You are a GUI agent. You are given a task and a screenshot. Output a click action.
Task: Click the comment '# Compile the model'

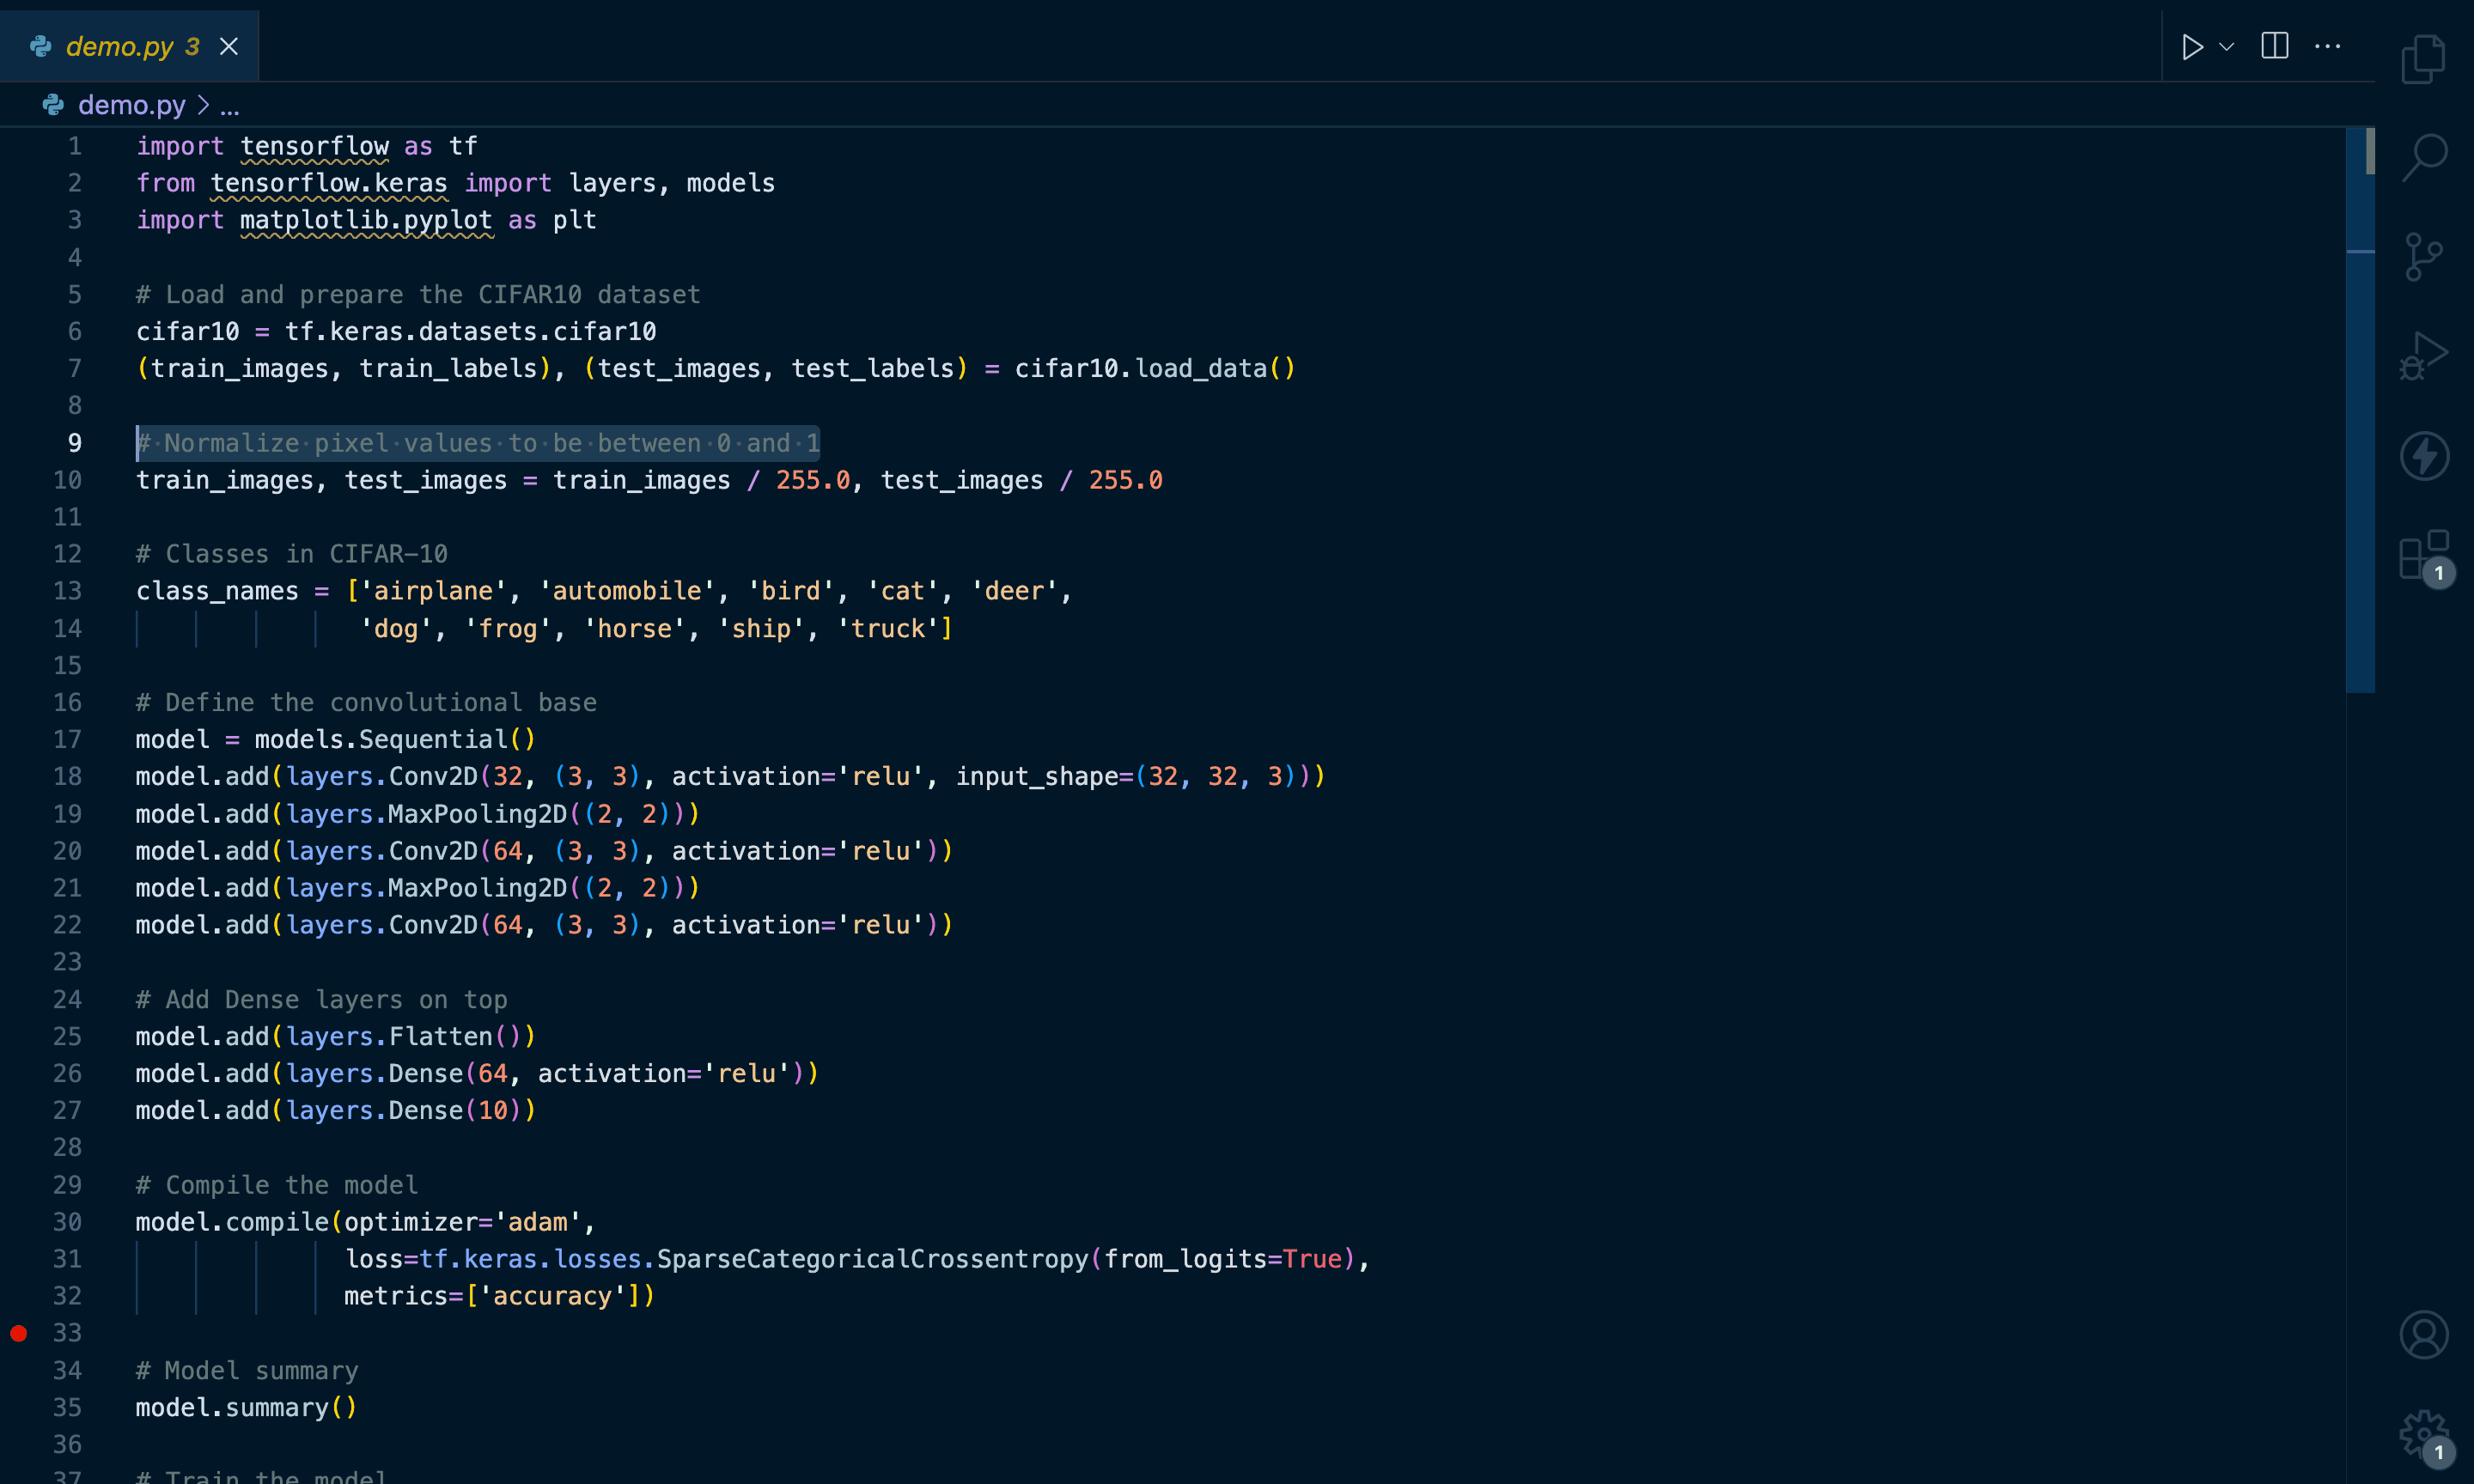pos(277,1185)
